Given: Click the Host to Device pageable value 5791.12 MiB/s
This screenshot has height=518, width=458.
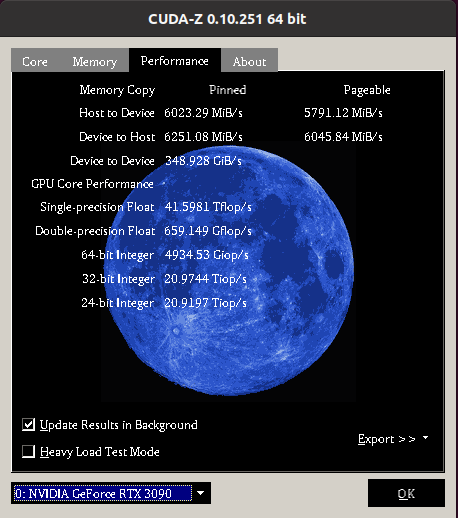Looking at the screenshot, I should 343,113.
